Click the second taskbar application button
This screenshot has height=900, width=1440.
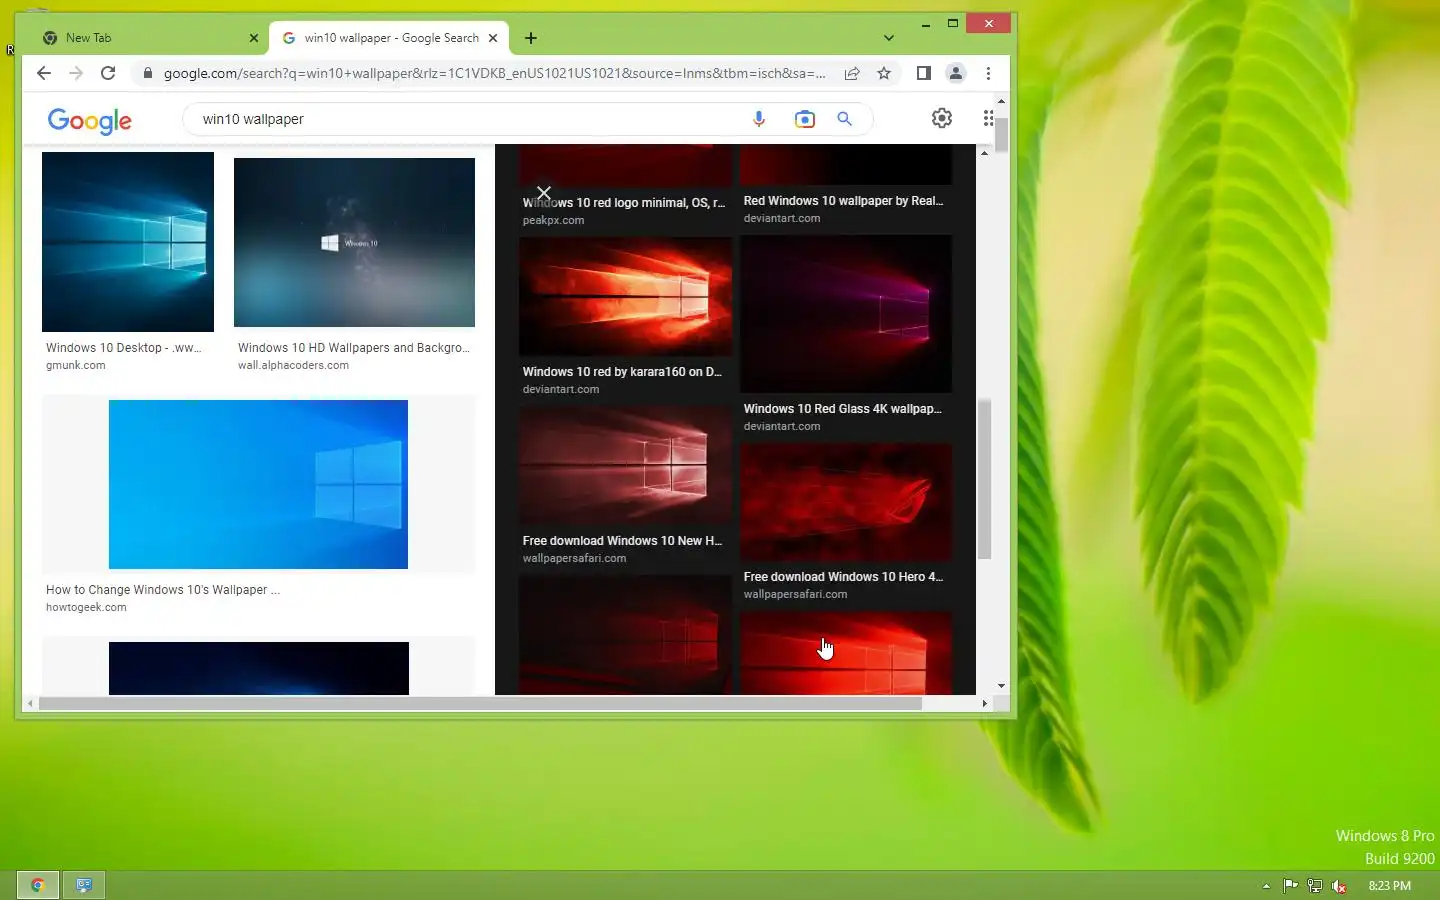tap(84, 885)
